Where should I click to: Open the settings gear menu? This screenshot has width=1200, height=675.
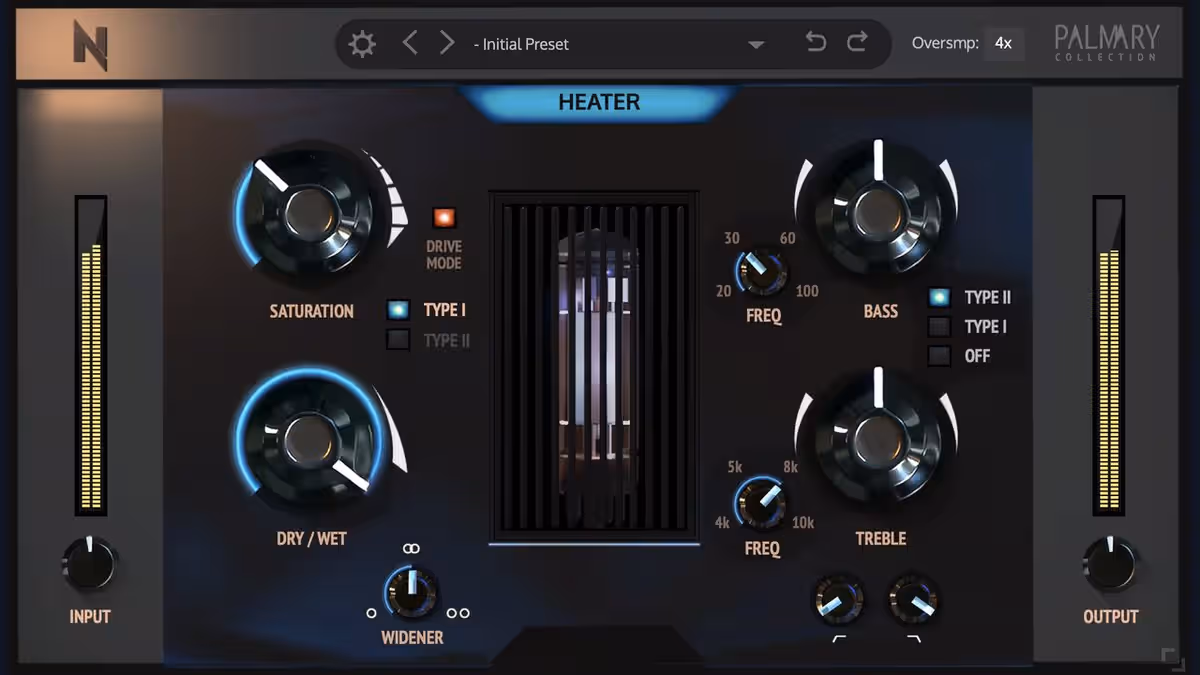coord(362,44)
